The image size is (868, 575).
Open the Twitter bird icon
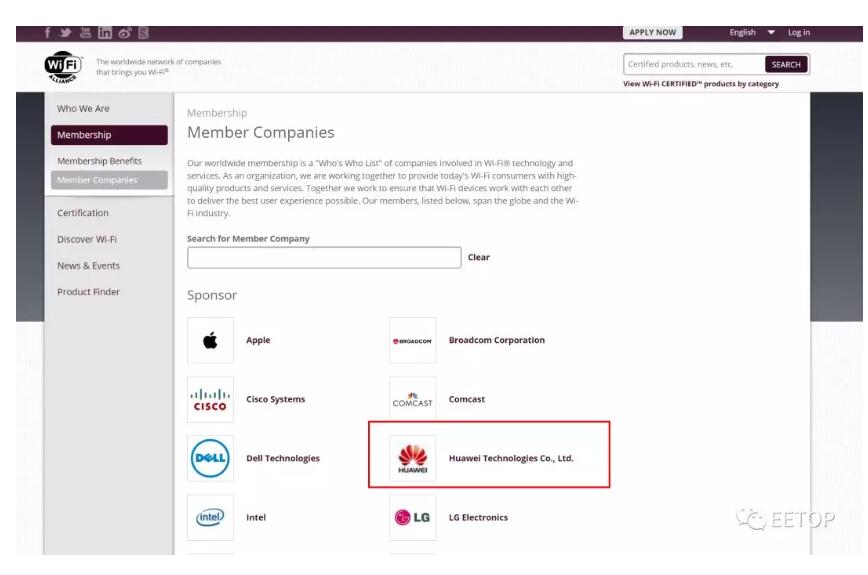65,33
